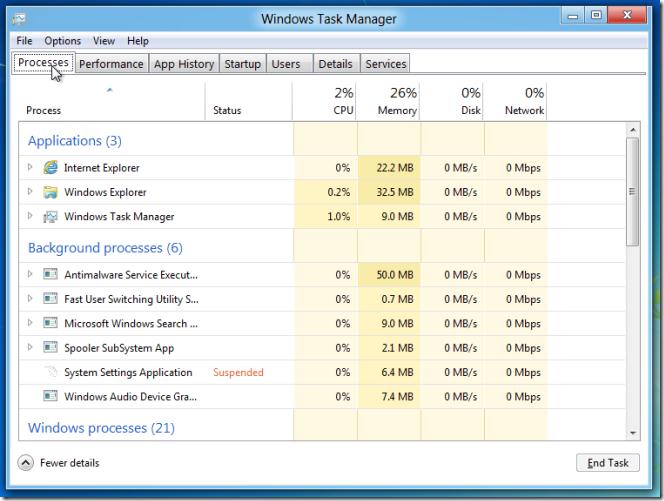Click the End Task button

(608, 463)
